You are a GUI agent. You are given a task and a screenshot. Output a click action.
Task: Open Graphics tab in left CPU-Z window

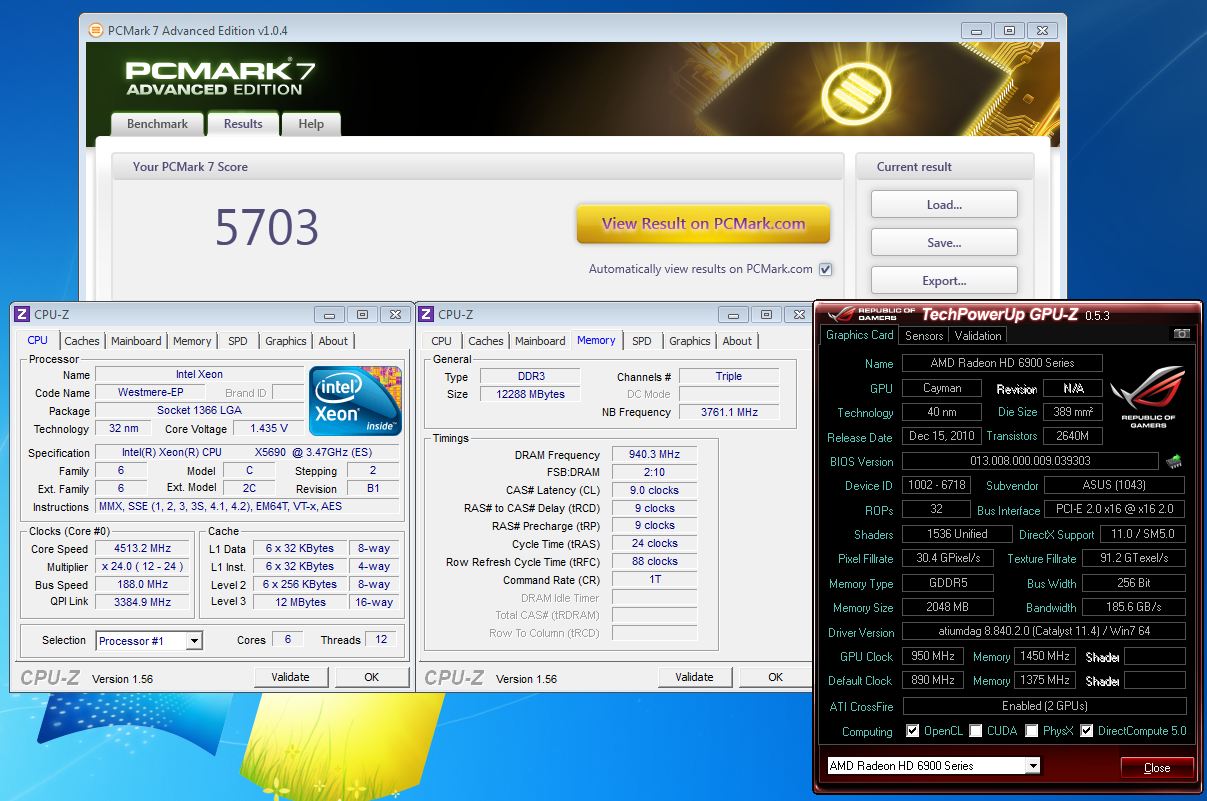[286, 341]
